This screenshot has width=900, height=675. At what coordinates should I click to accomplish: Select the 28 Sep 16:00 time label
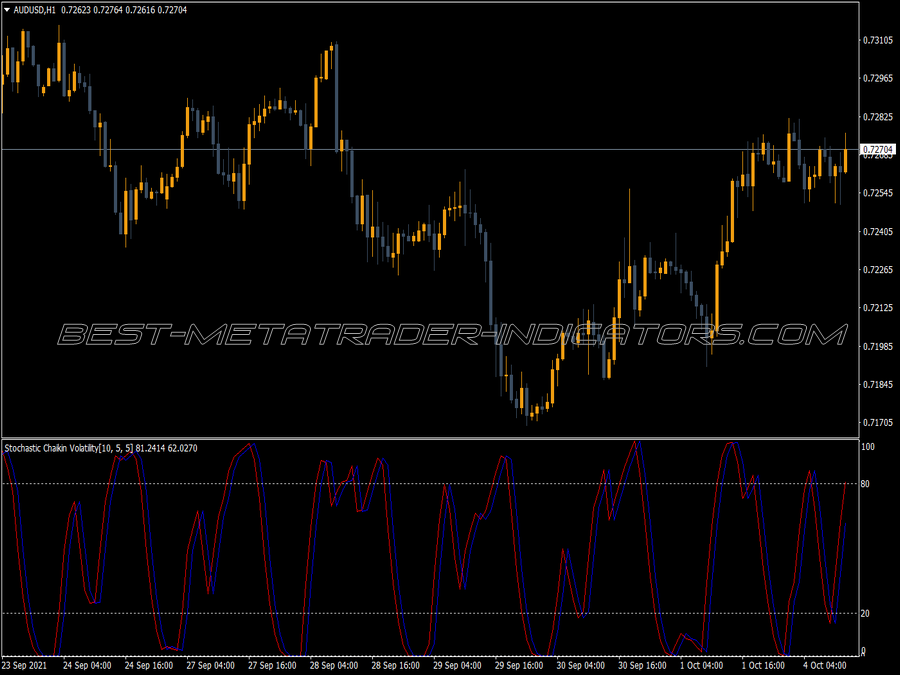[x=395, y=665]
